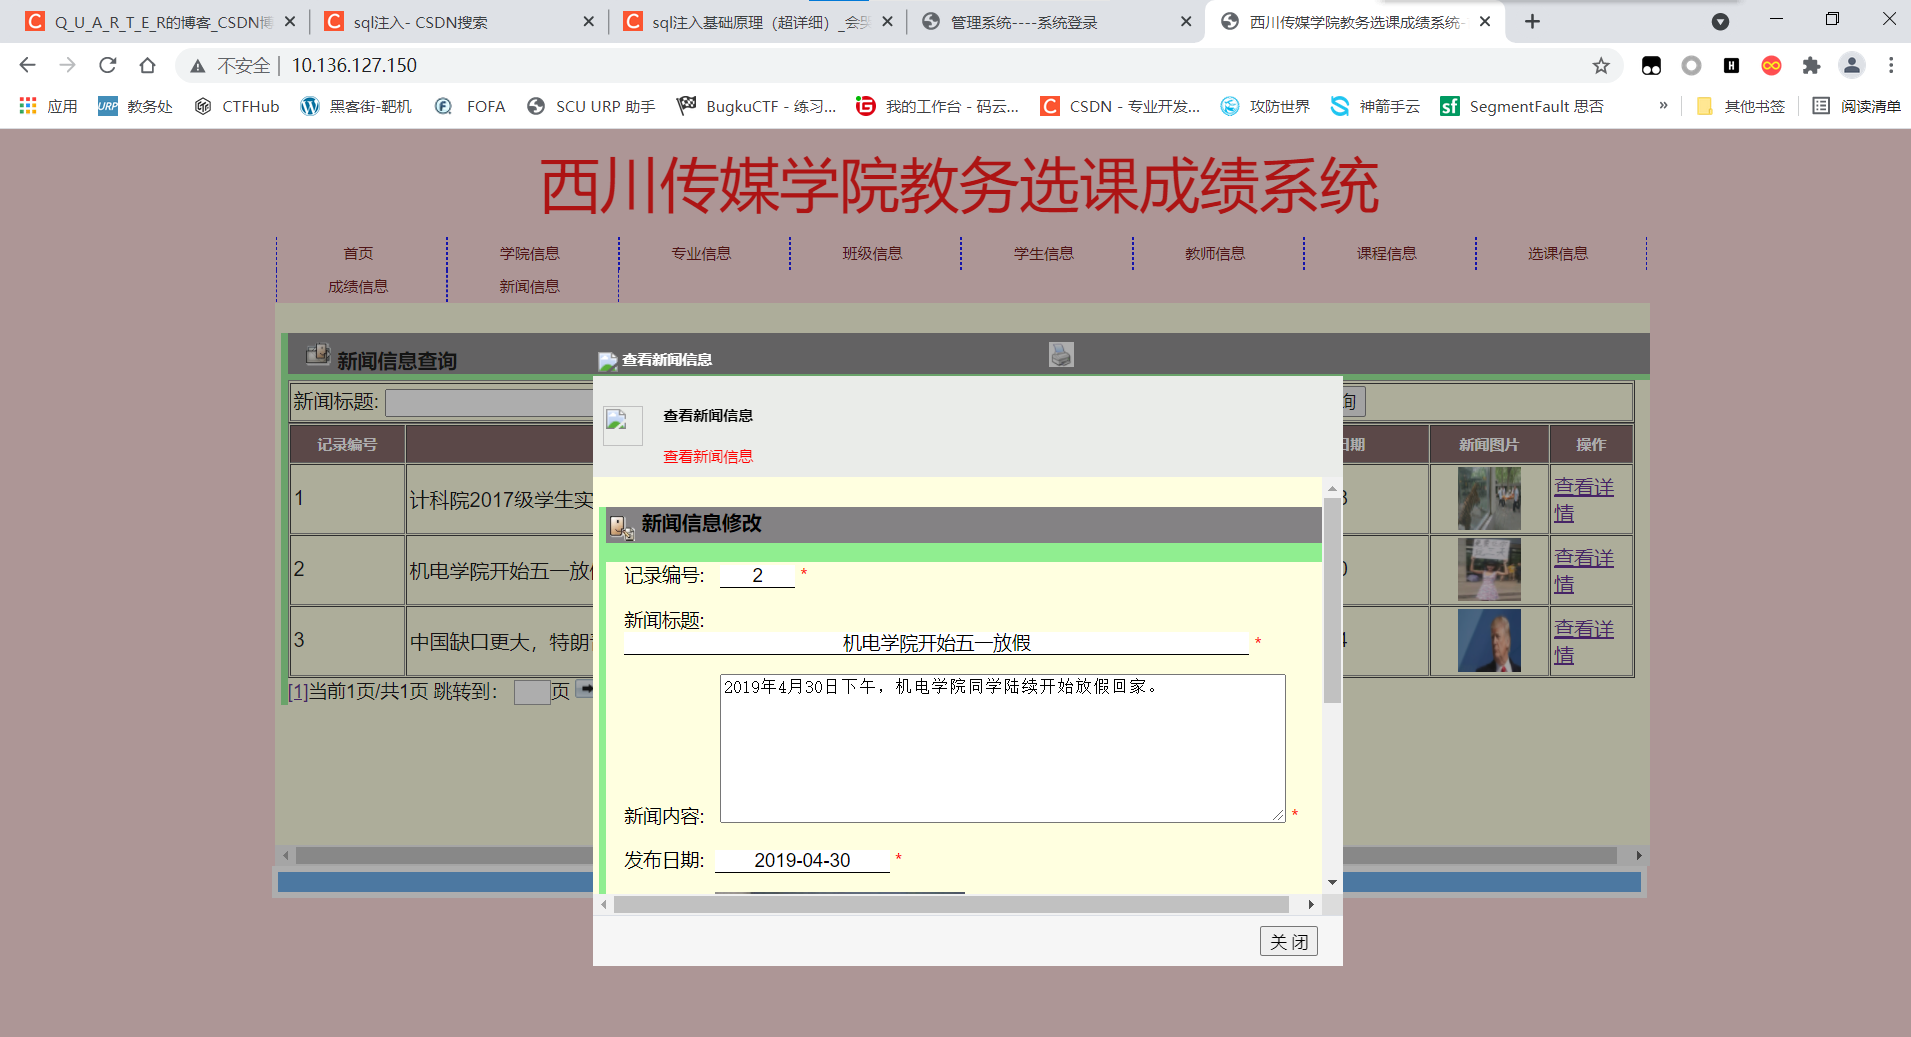
Task: Open the 首页 menu item
Action: [x=358, y=253]
